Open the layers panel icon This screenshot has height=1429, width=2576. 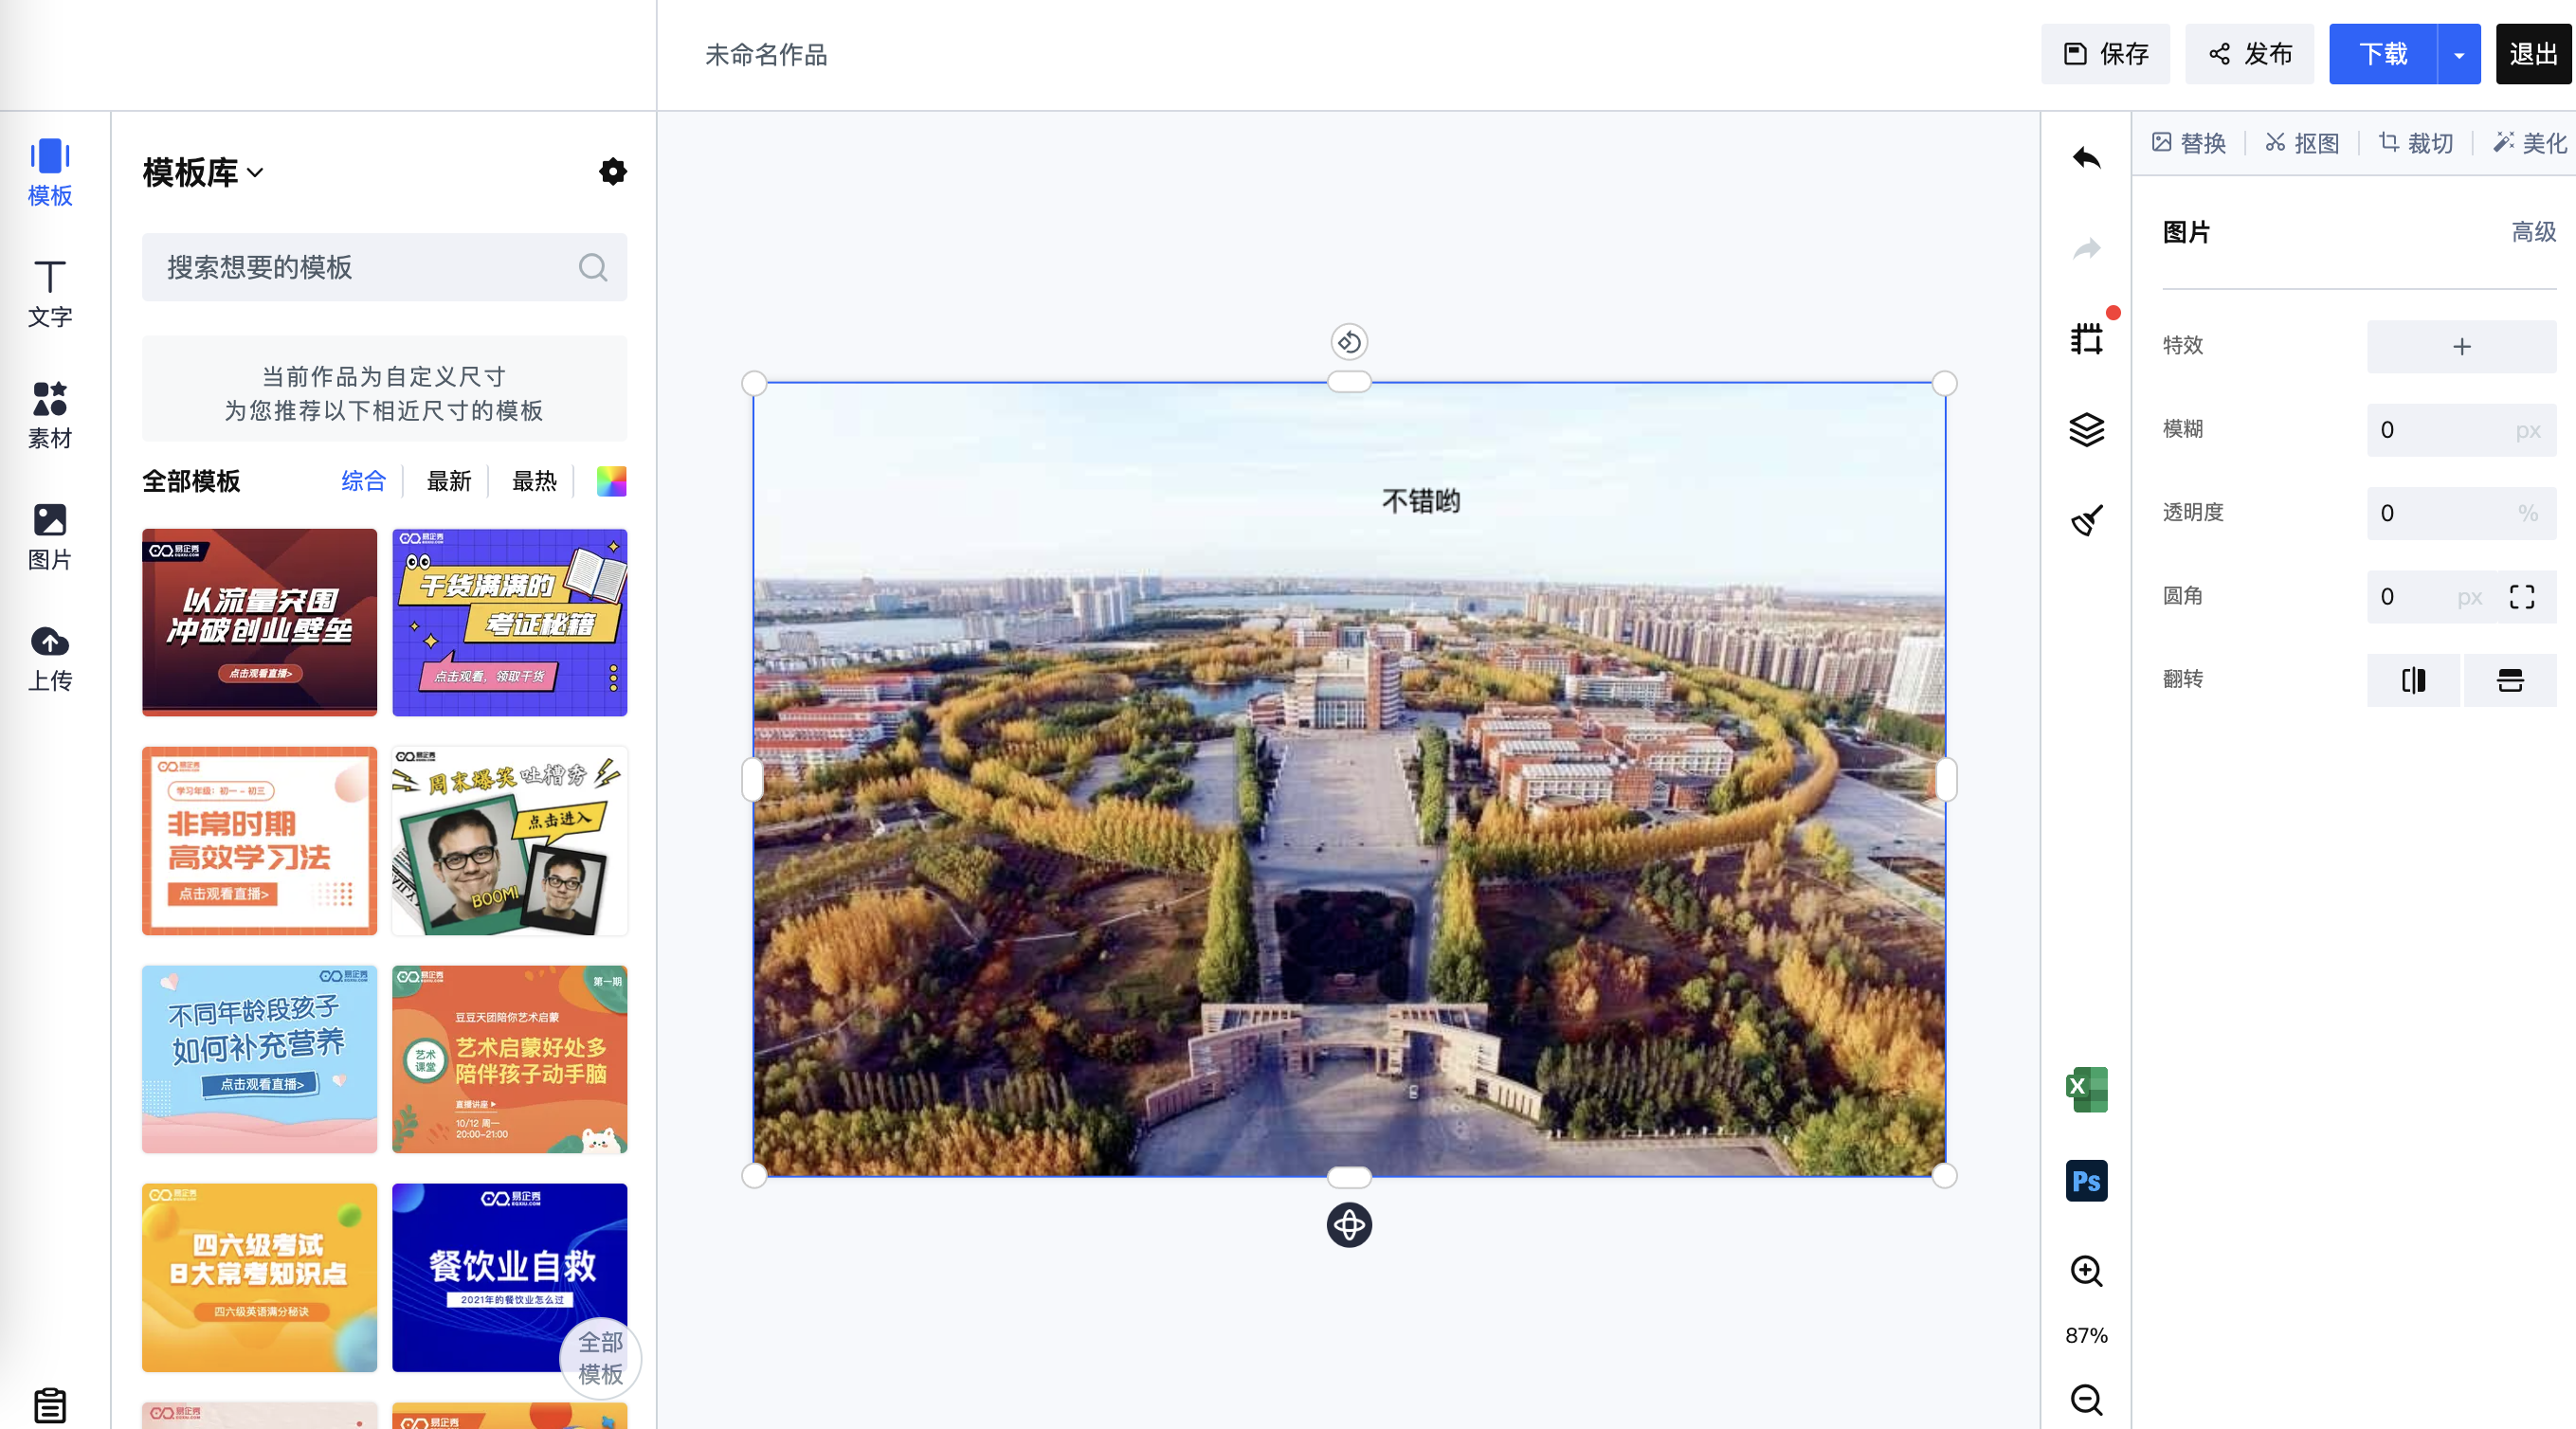(2086, 430)
